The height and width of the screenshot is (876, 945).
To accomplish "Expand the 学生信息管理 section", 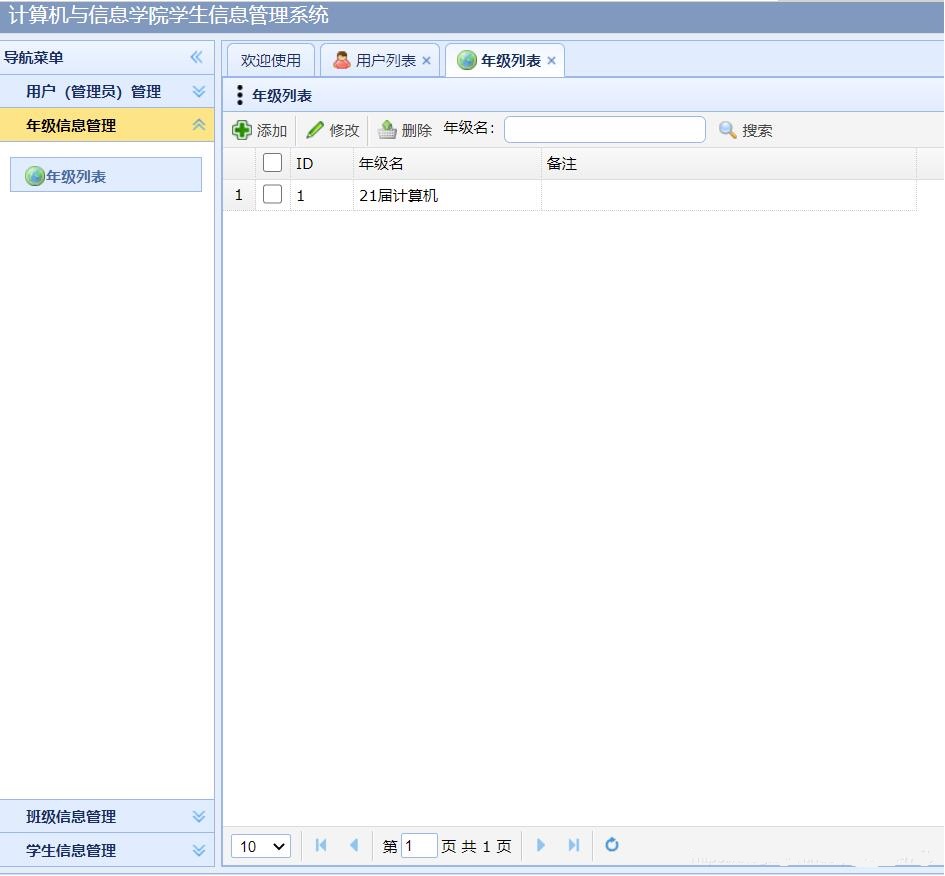I will tap(199, 850).
